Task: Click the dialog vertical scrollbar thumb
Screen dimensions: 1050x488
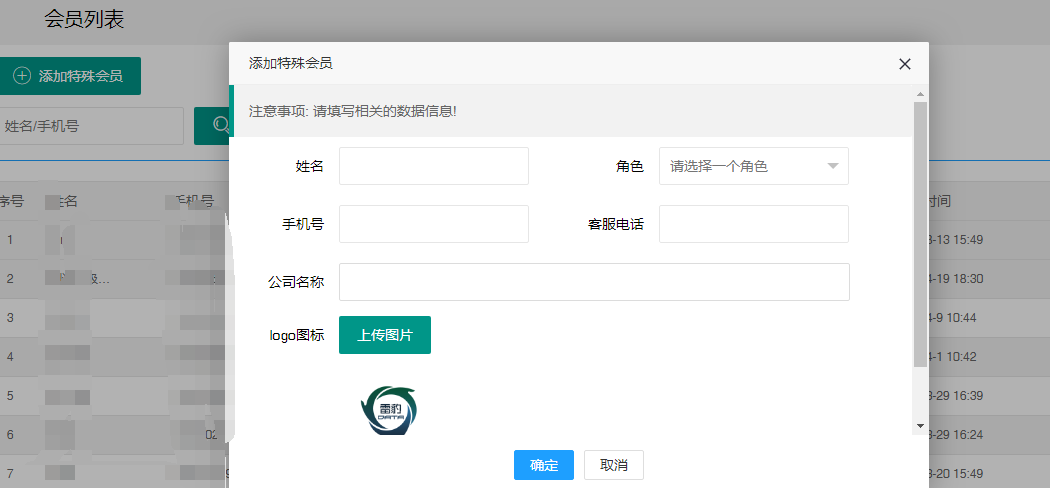Action: pyautogui.click(x=920, y=234)
